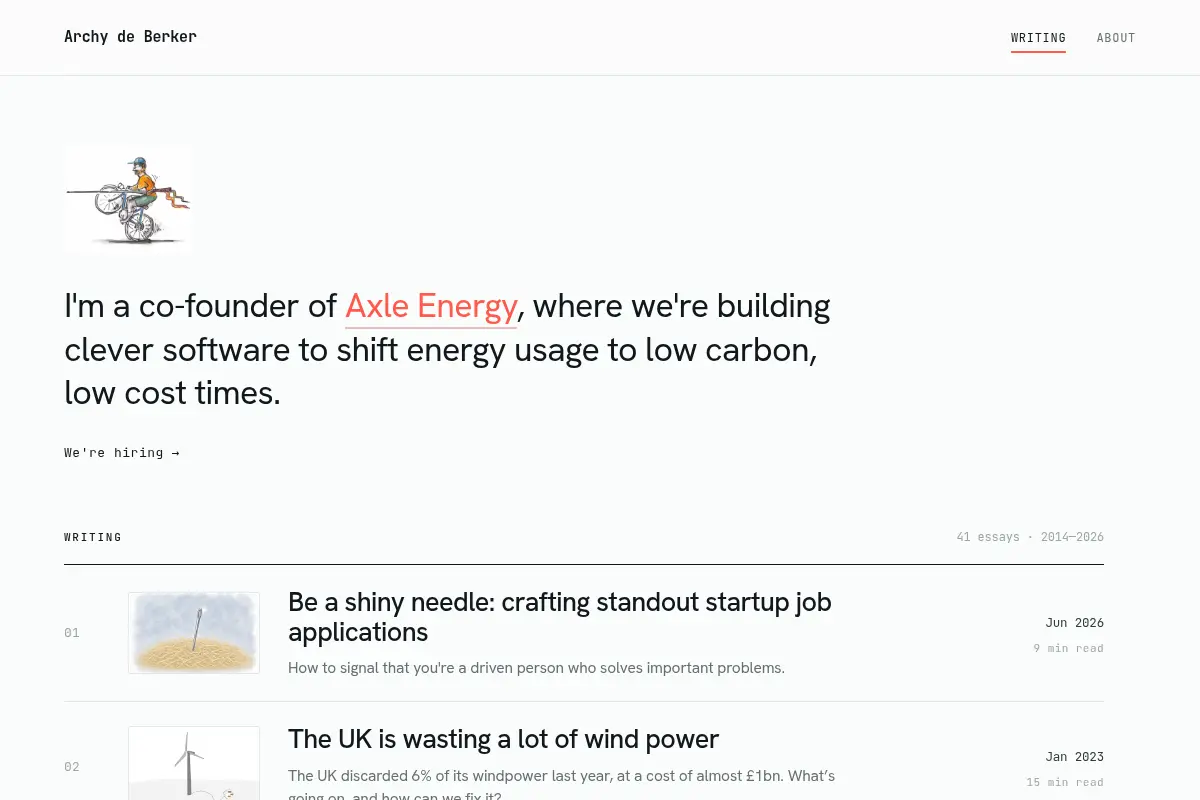Viewport: 1200px width, 800px height.
Task: Click the 41 essays count text
Action: pyautogui.click(x=988, y=537)
